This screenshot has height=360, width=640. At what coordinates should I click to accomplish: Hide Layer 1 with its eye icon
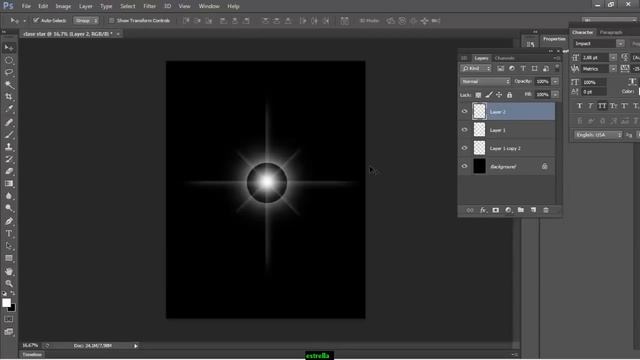pos(464,130)
